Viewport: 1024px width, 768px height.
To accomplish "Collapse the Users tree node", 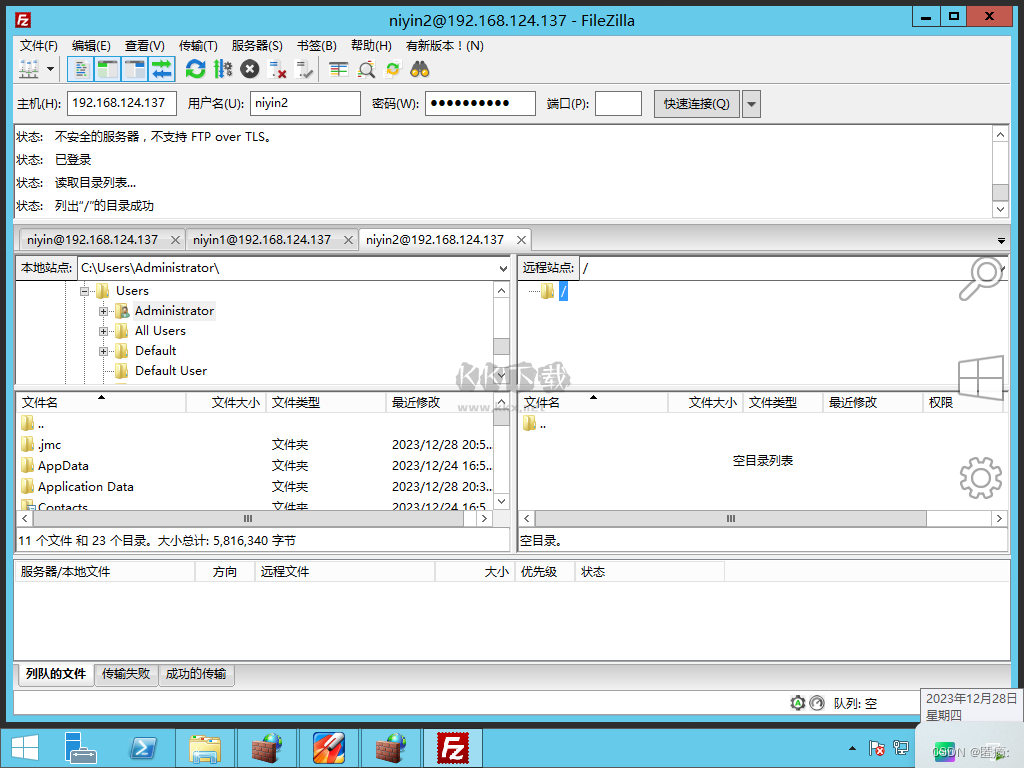I will [84, 291].
